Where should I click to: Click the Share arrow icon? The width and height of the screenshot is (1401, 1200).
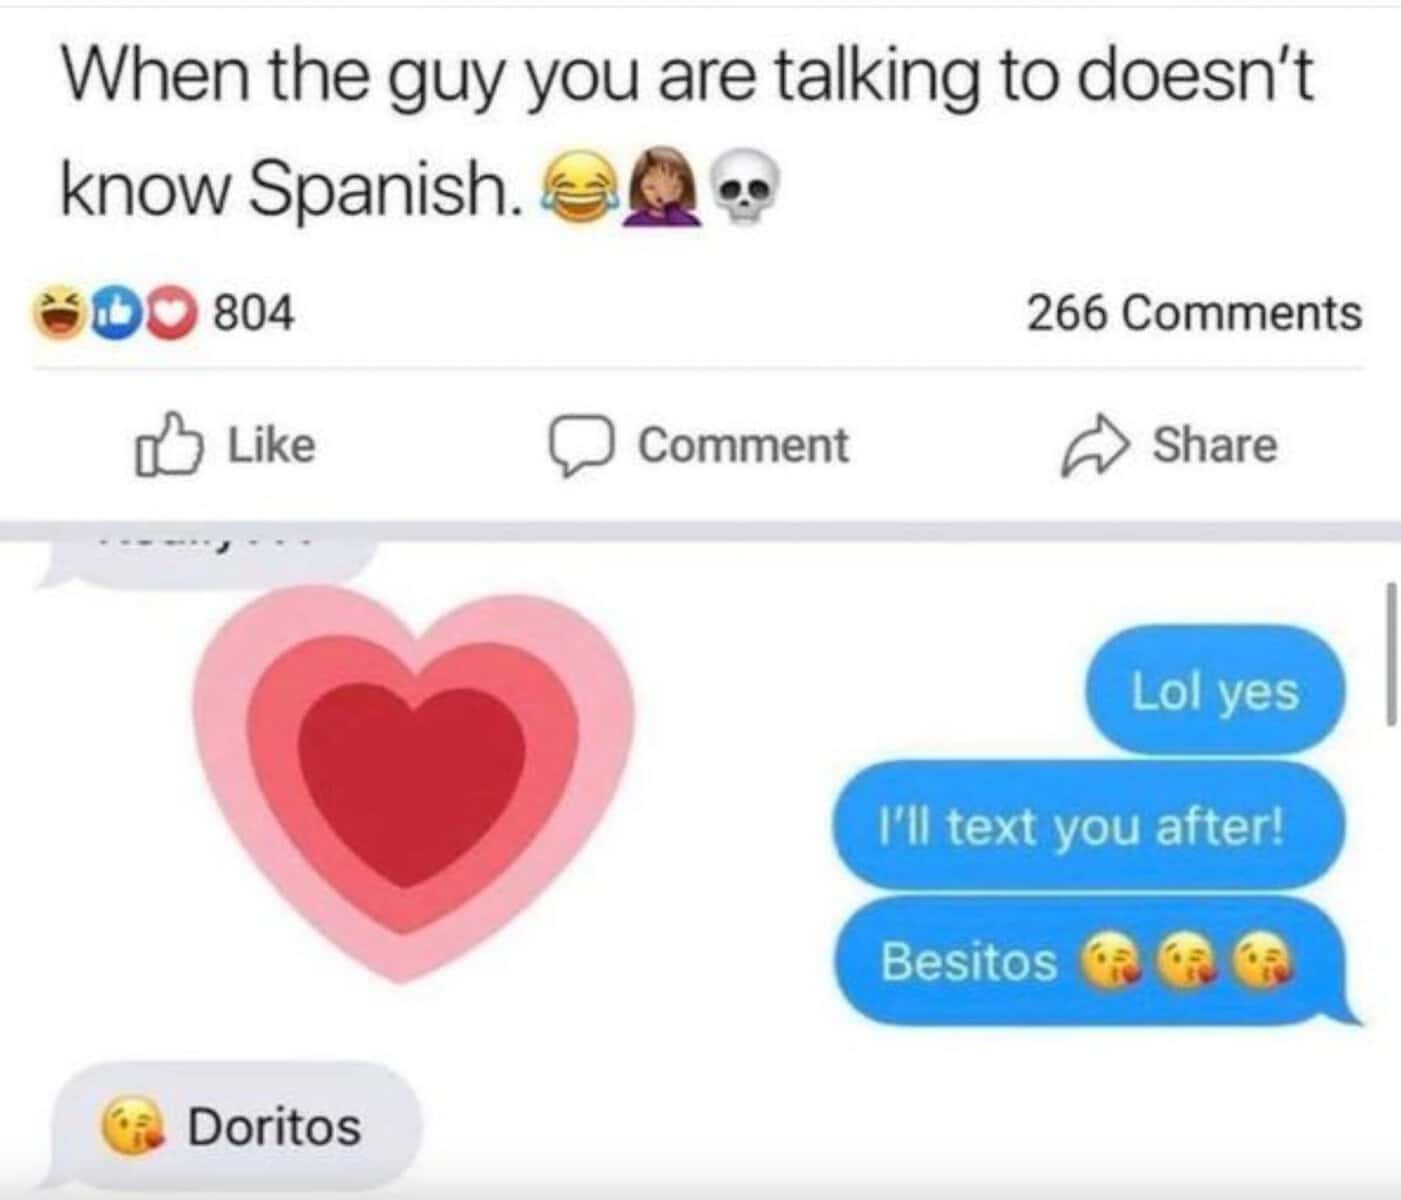point(1095,446)
